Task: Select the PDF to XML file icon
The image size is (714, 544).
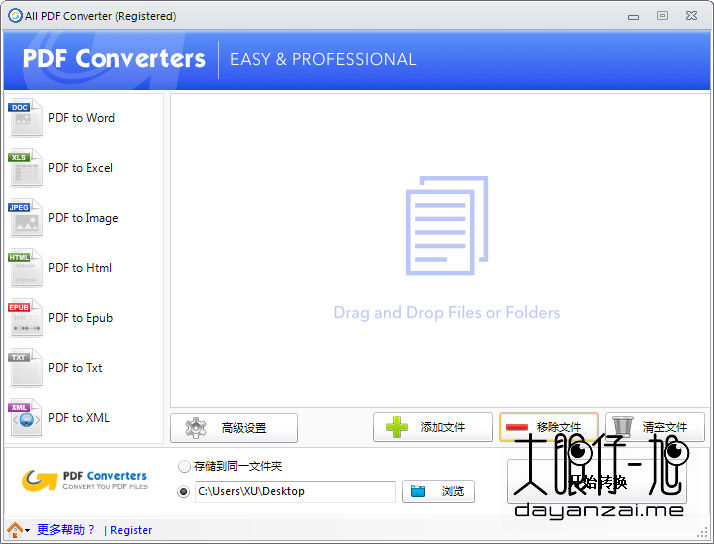Action: click(26, 418)
